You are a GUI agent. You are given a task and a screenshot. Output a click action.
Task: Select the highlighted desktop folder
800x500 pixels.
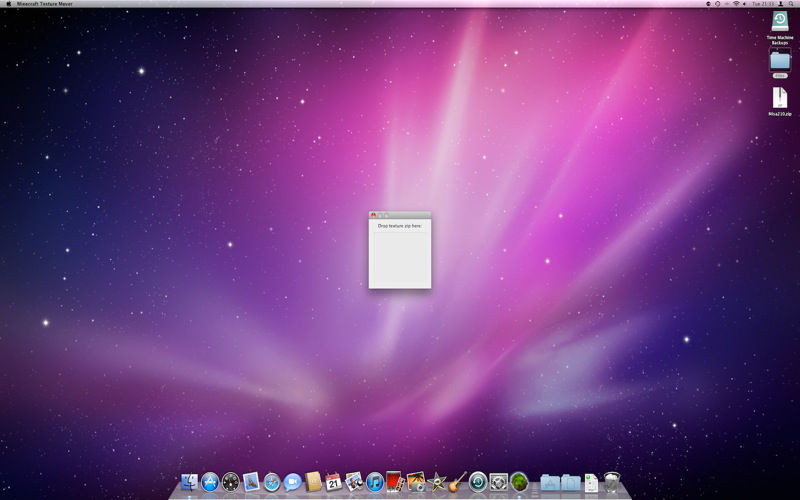(x=780, y=63)
